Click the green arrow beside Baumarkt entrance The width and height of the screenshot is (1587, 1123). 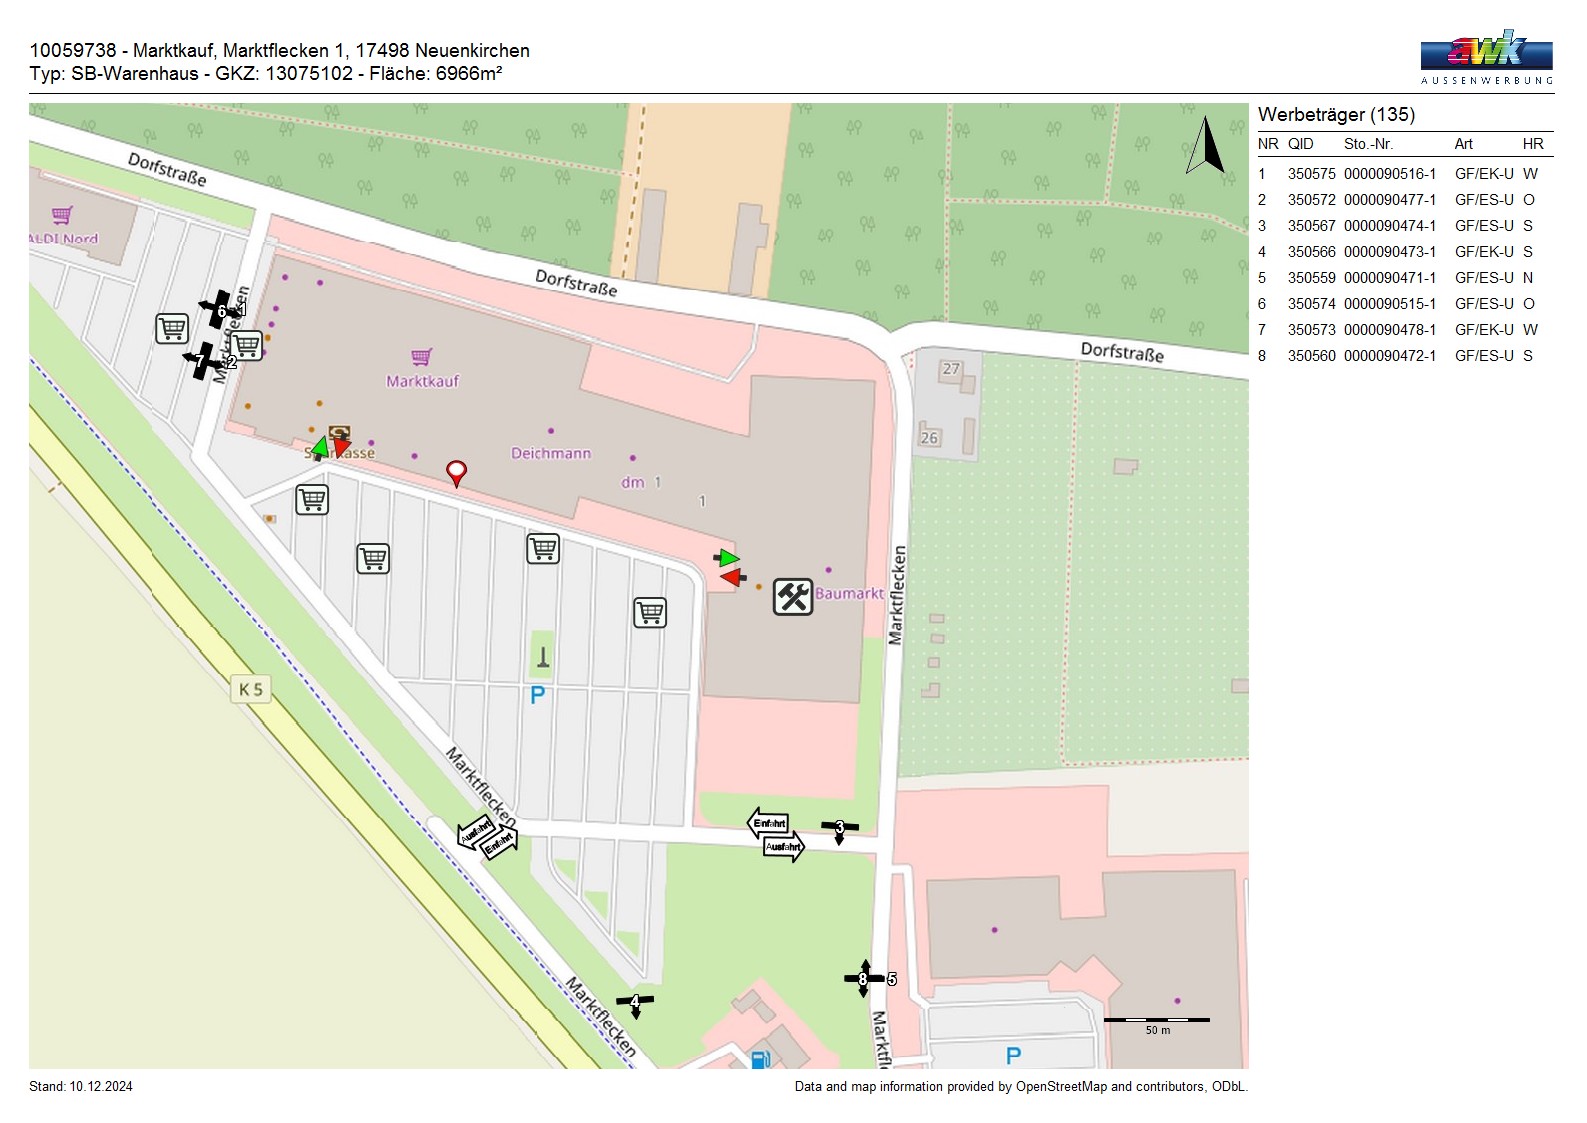[729, 558]
